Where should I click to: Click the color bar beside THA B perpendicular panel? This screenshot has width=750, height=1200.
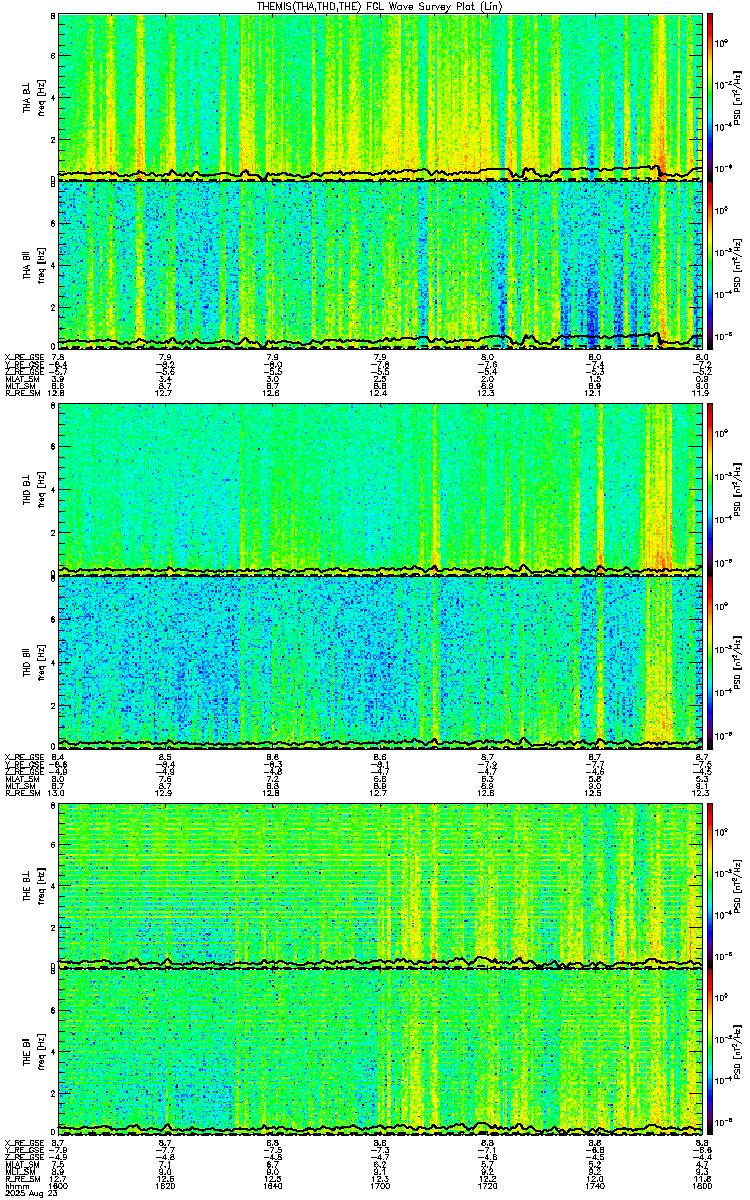[x=711, y=96]
